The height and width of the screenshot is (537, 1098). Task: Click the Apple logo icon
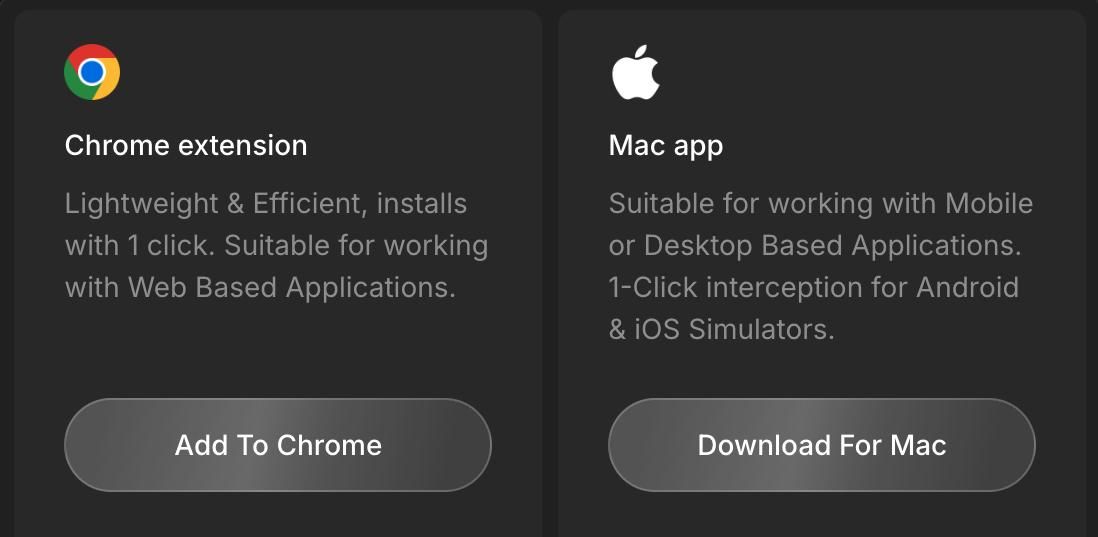635,72
